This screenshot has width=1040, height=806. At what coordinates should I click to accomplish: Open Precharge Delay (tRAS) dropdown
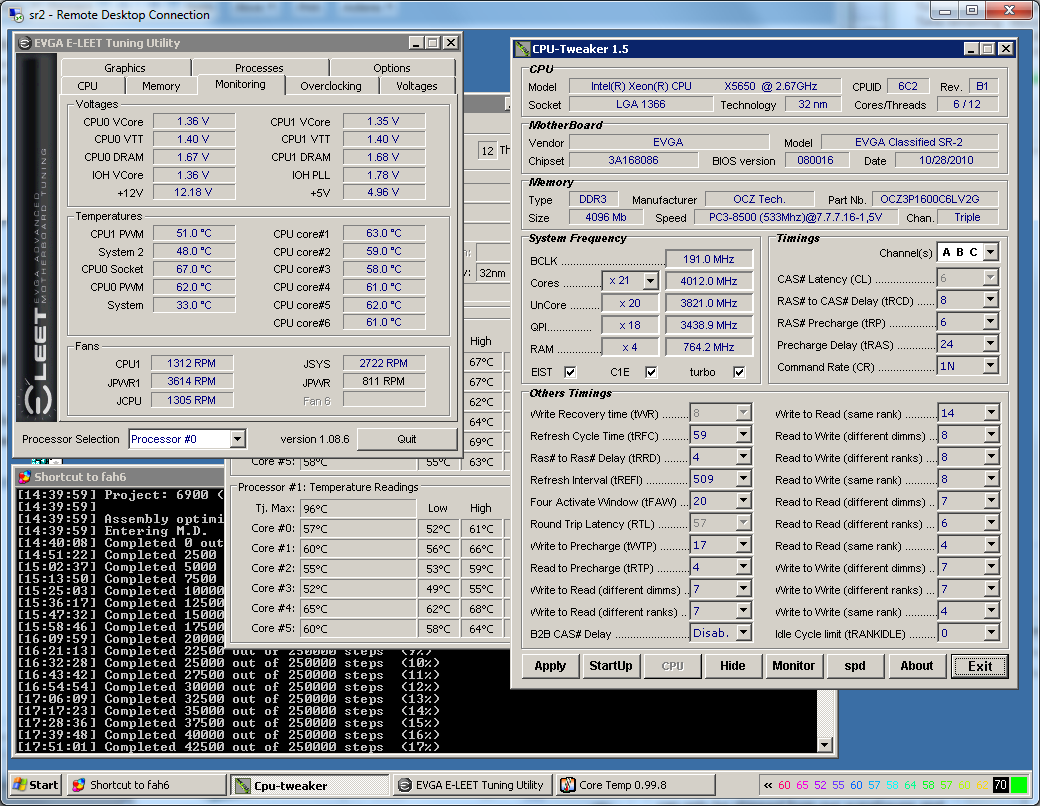point(990,344)
